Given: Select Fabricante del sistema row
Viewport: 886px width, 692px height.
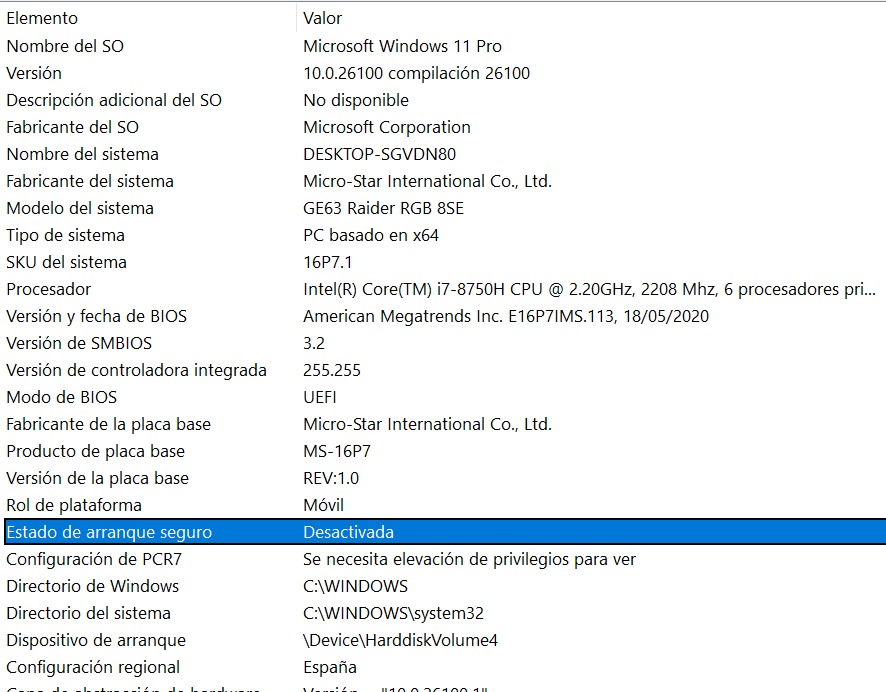Looking at the screenshot, I should pos(90,181).
